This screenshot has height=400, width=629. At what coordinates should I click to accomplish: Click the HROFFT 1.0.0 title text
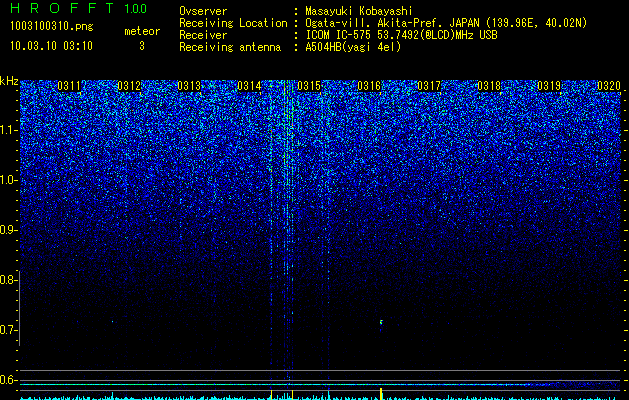coord(79,8)
